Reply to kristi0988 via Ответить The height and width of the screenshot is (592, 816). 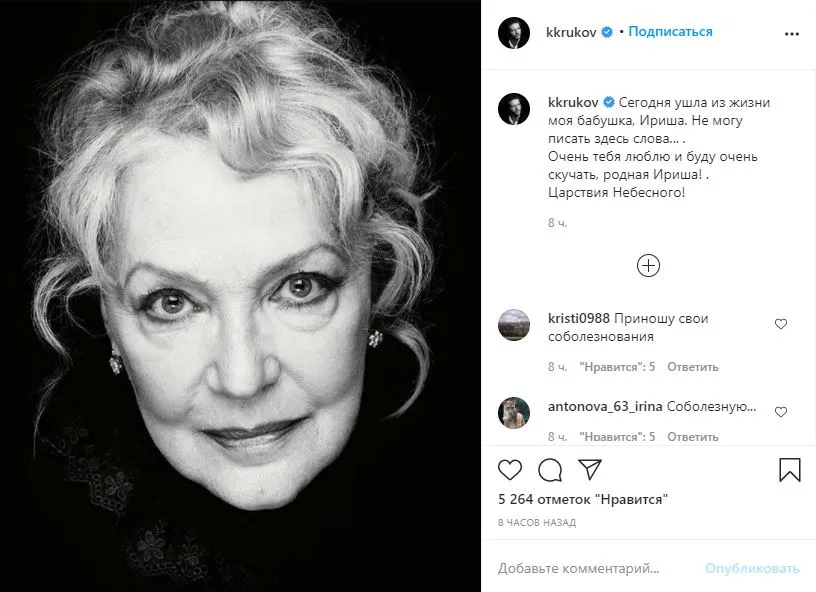click(693, 367)
